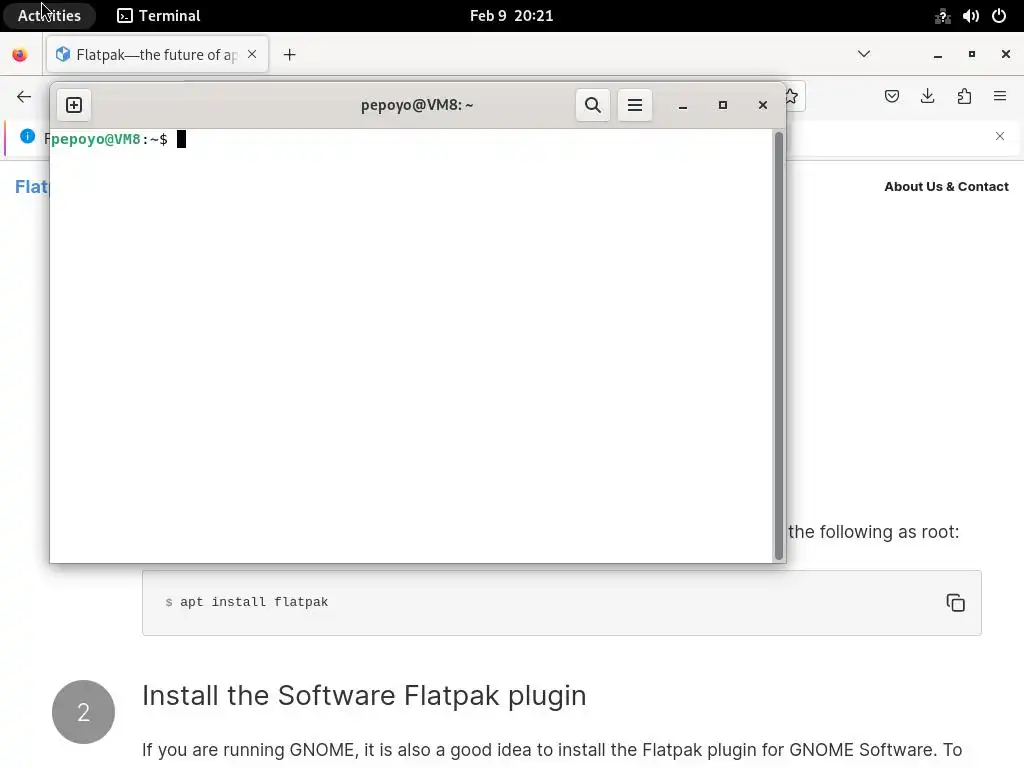Image resolution: width=1024 pixels, height=768 pixels.
Task: Maximize the terminal window
Action: pyautogui.click(x=722, y=105)
